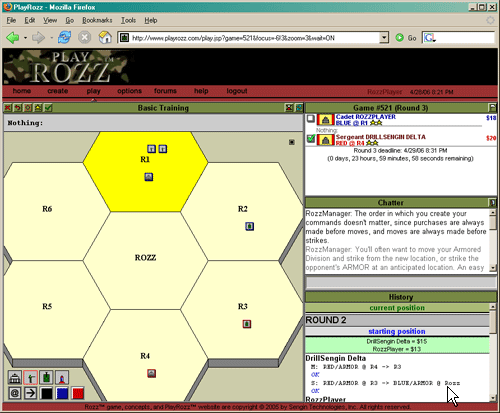500x413 pixels.
Task: Click the R6 hexagon region
Action: tap(47, 211)
